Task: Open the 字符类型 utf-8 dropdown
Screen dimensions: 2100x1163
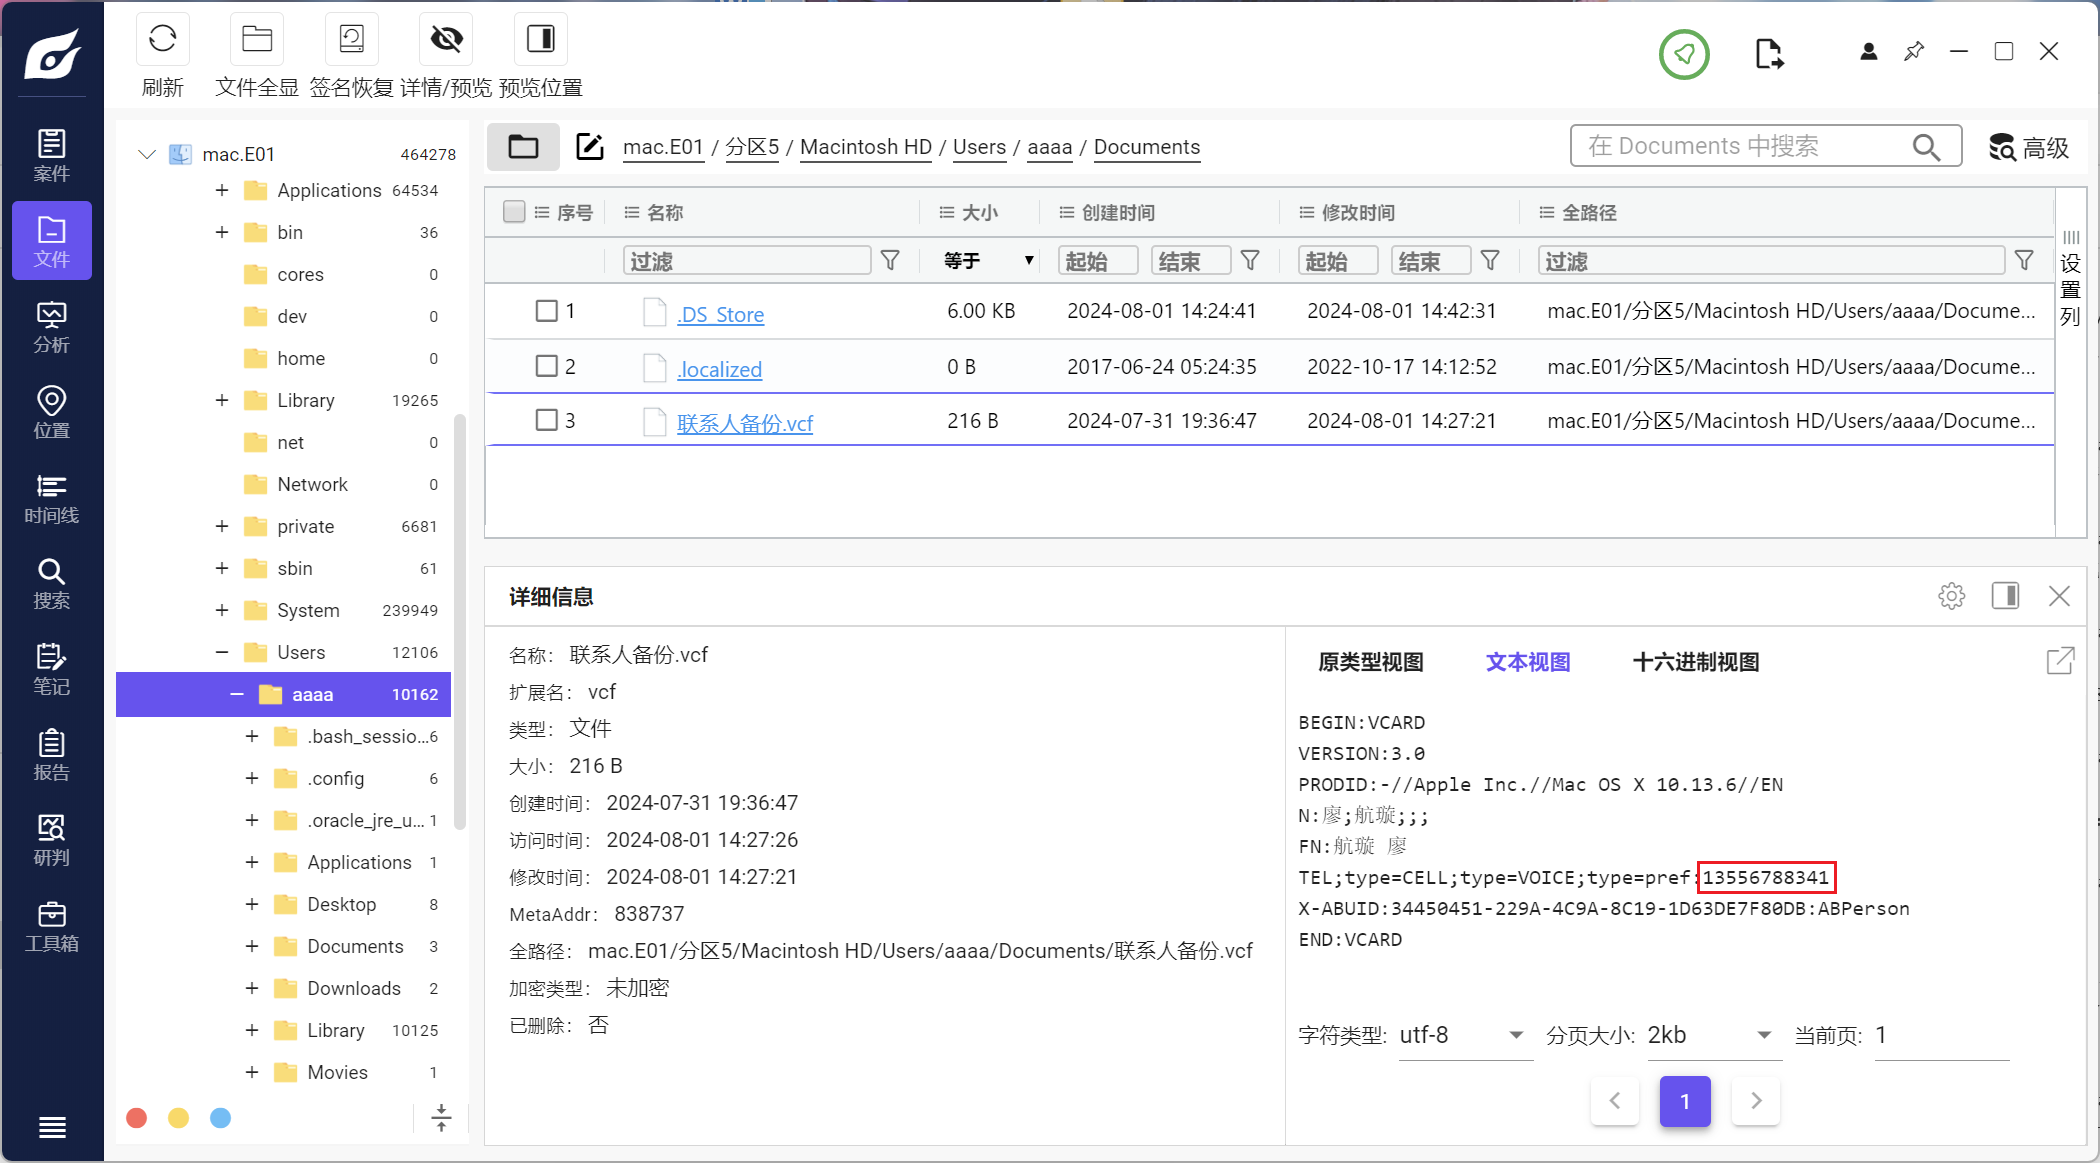Action: pyautogui.click(x=1464, y=1035)
